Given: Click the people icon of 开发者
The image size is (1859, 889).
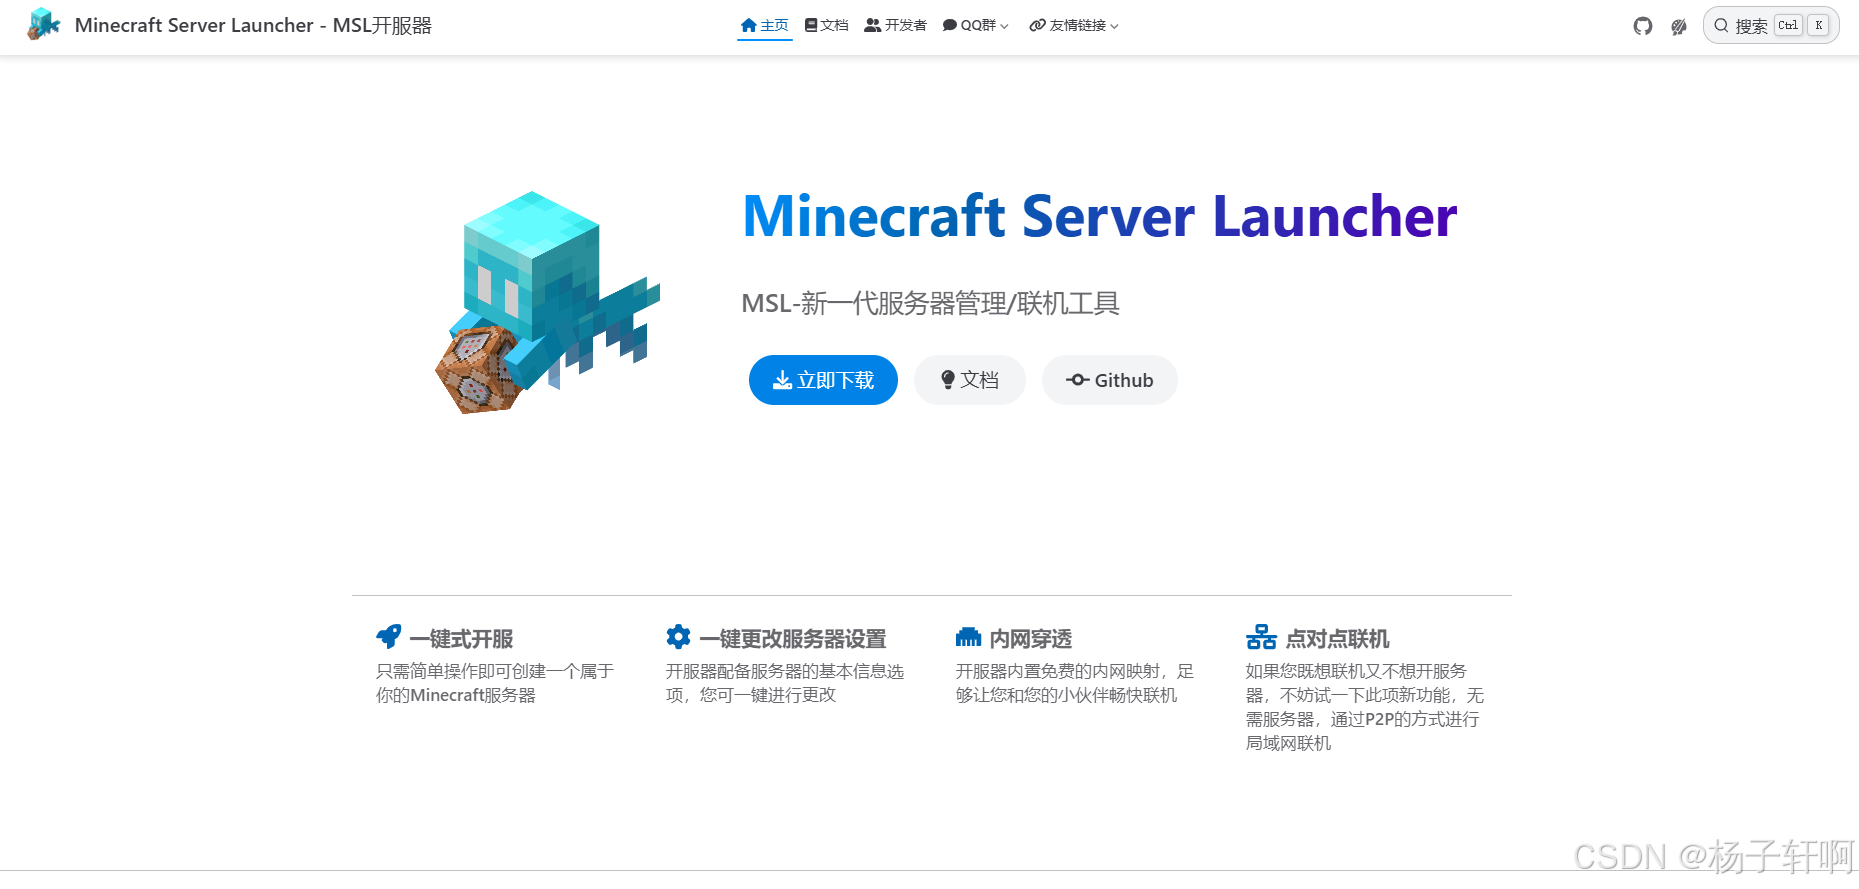Looking at the screenshot, I should [873, 25].
